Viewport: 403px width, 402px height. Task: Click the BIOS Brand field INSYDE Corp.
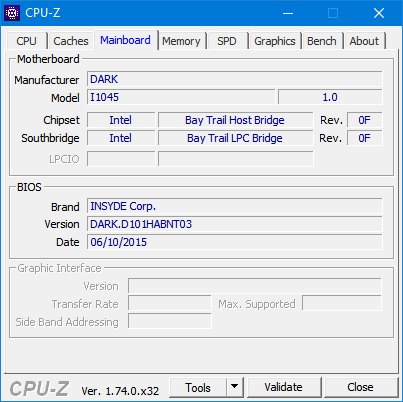click(235, 206)
